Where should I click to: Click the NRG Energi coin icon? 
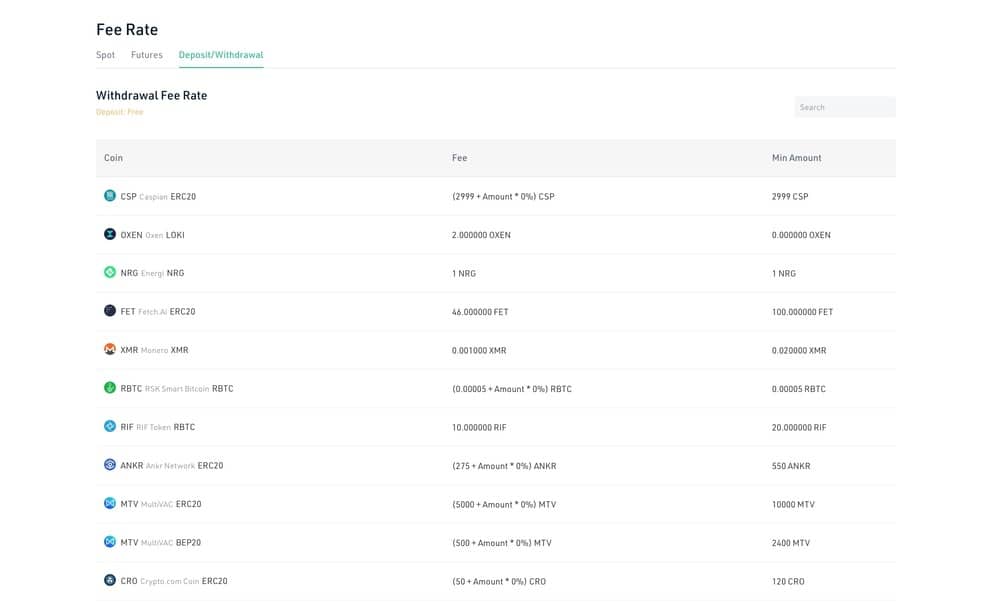110,272
